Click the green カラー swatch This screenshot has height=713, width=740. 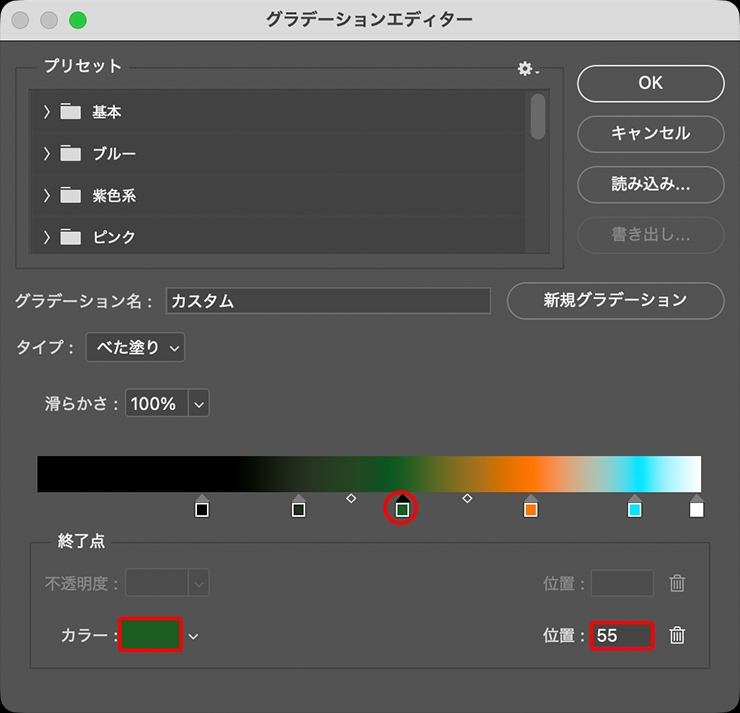pyautogui.click(x=151, y=635)
